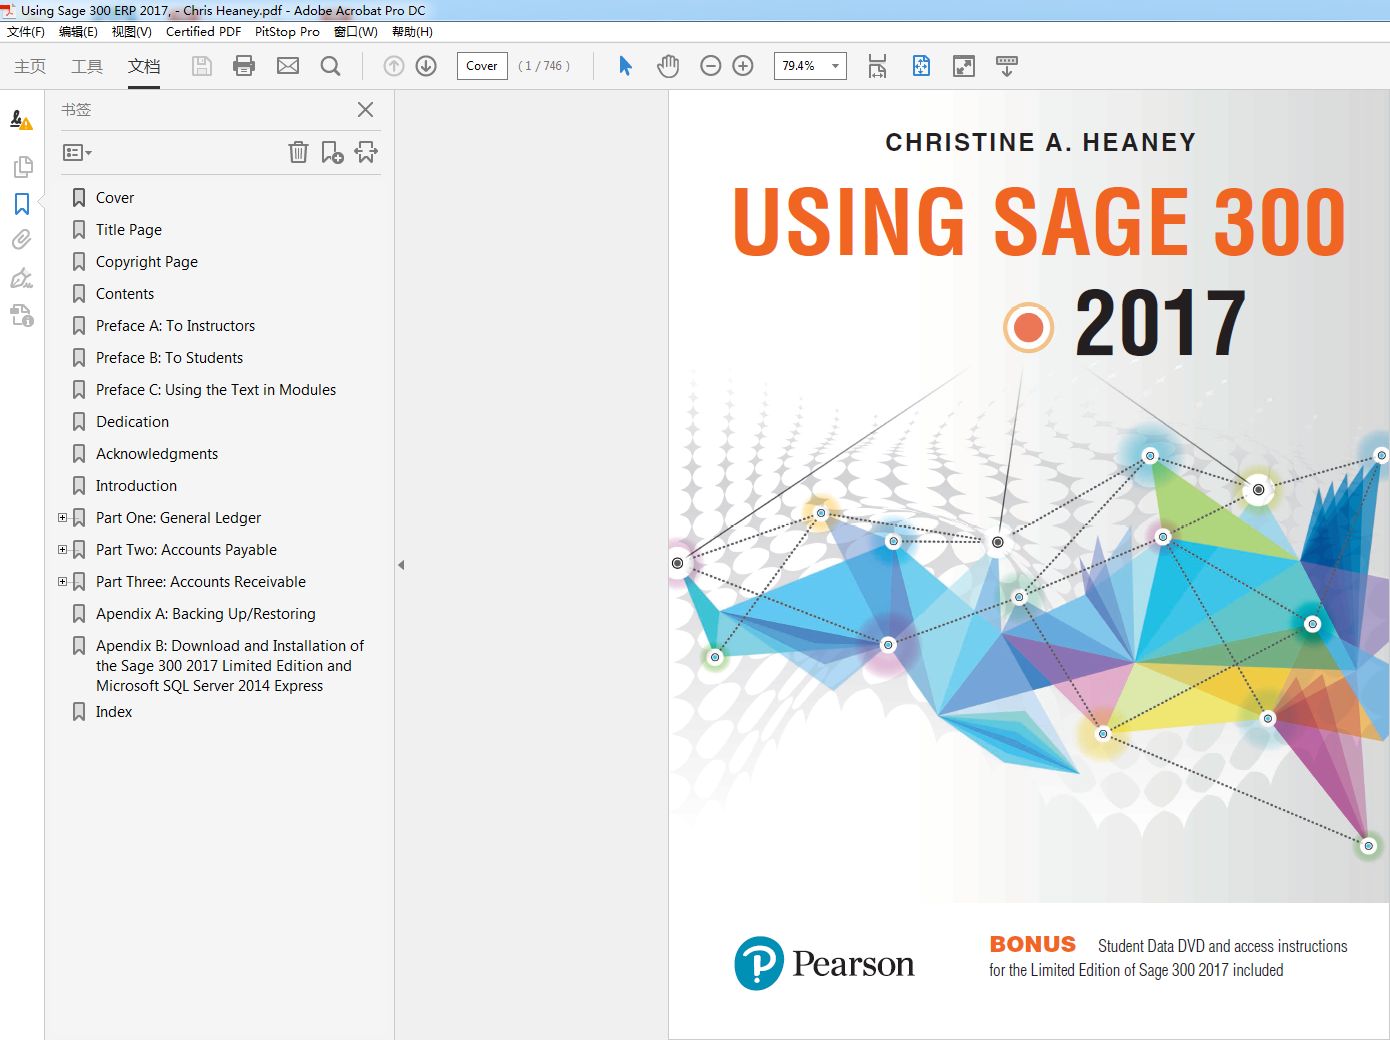Go to Title Page bookmark
The width and height of the screenshot is (1390, 1040).
click(129, 230)
